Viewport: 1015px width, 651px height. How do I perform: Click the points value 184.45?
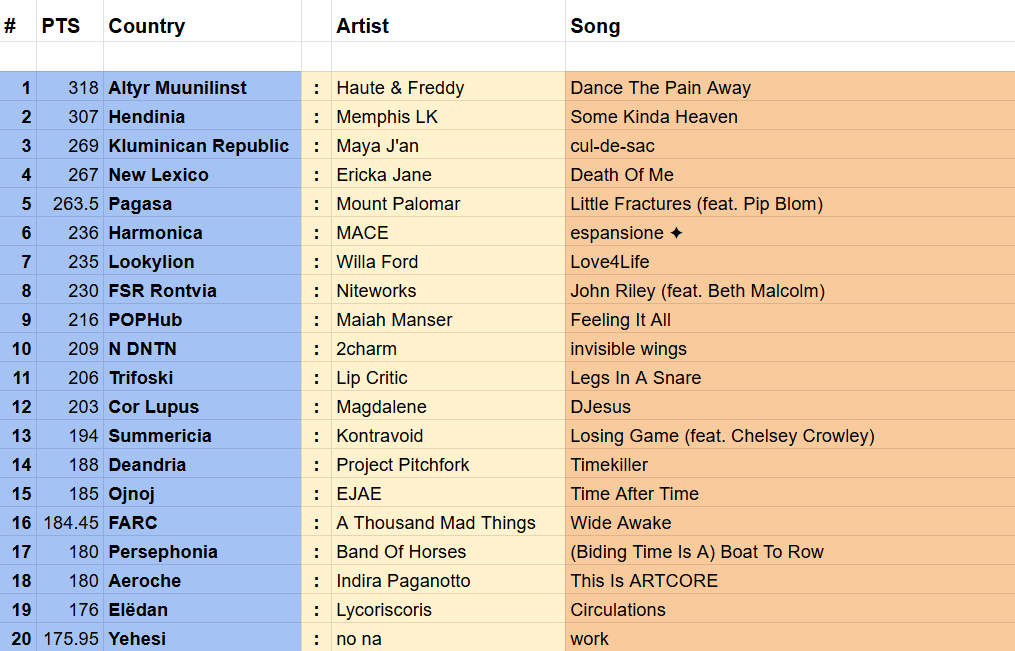point(71,523)
